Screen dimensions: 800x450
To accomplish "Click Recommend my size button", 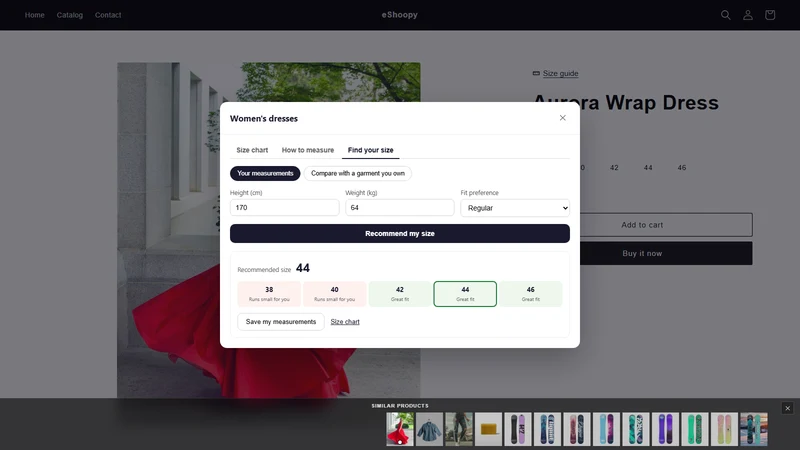I will (x=399, y=234).
